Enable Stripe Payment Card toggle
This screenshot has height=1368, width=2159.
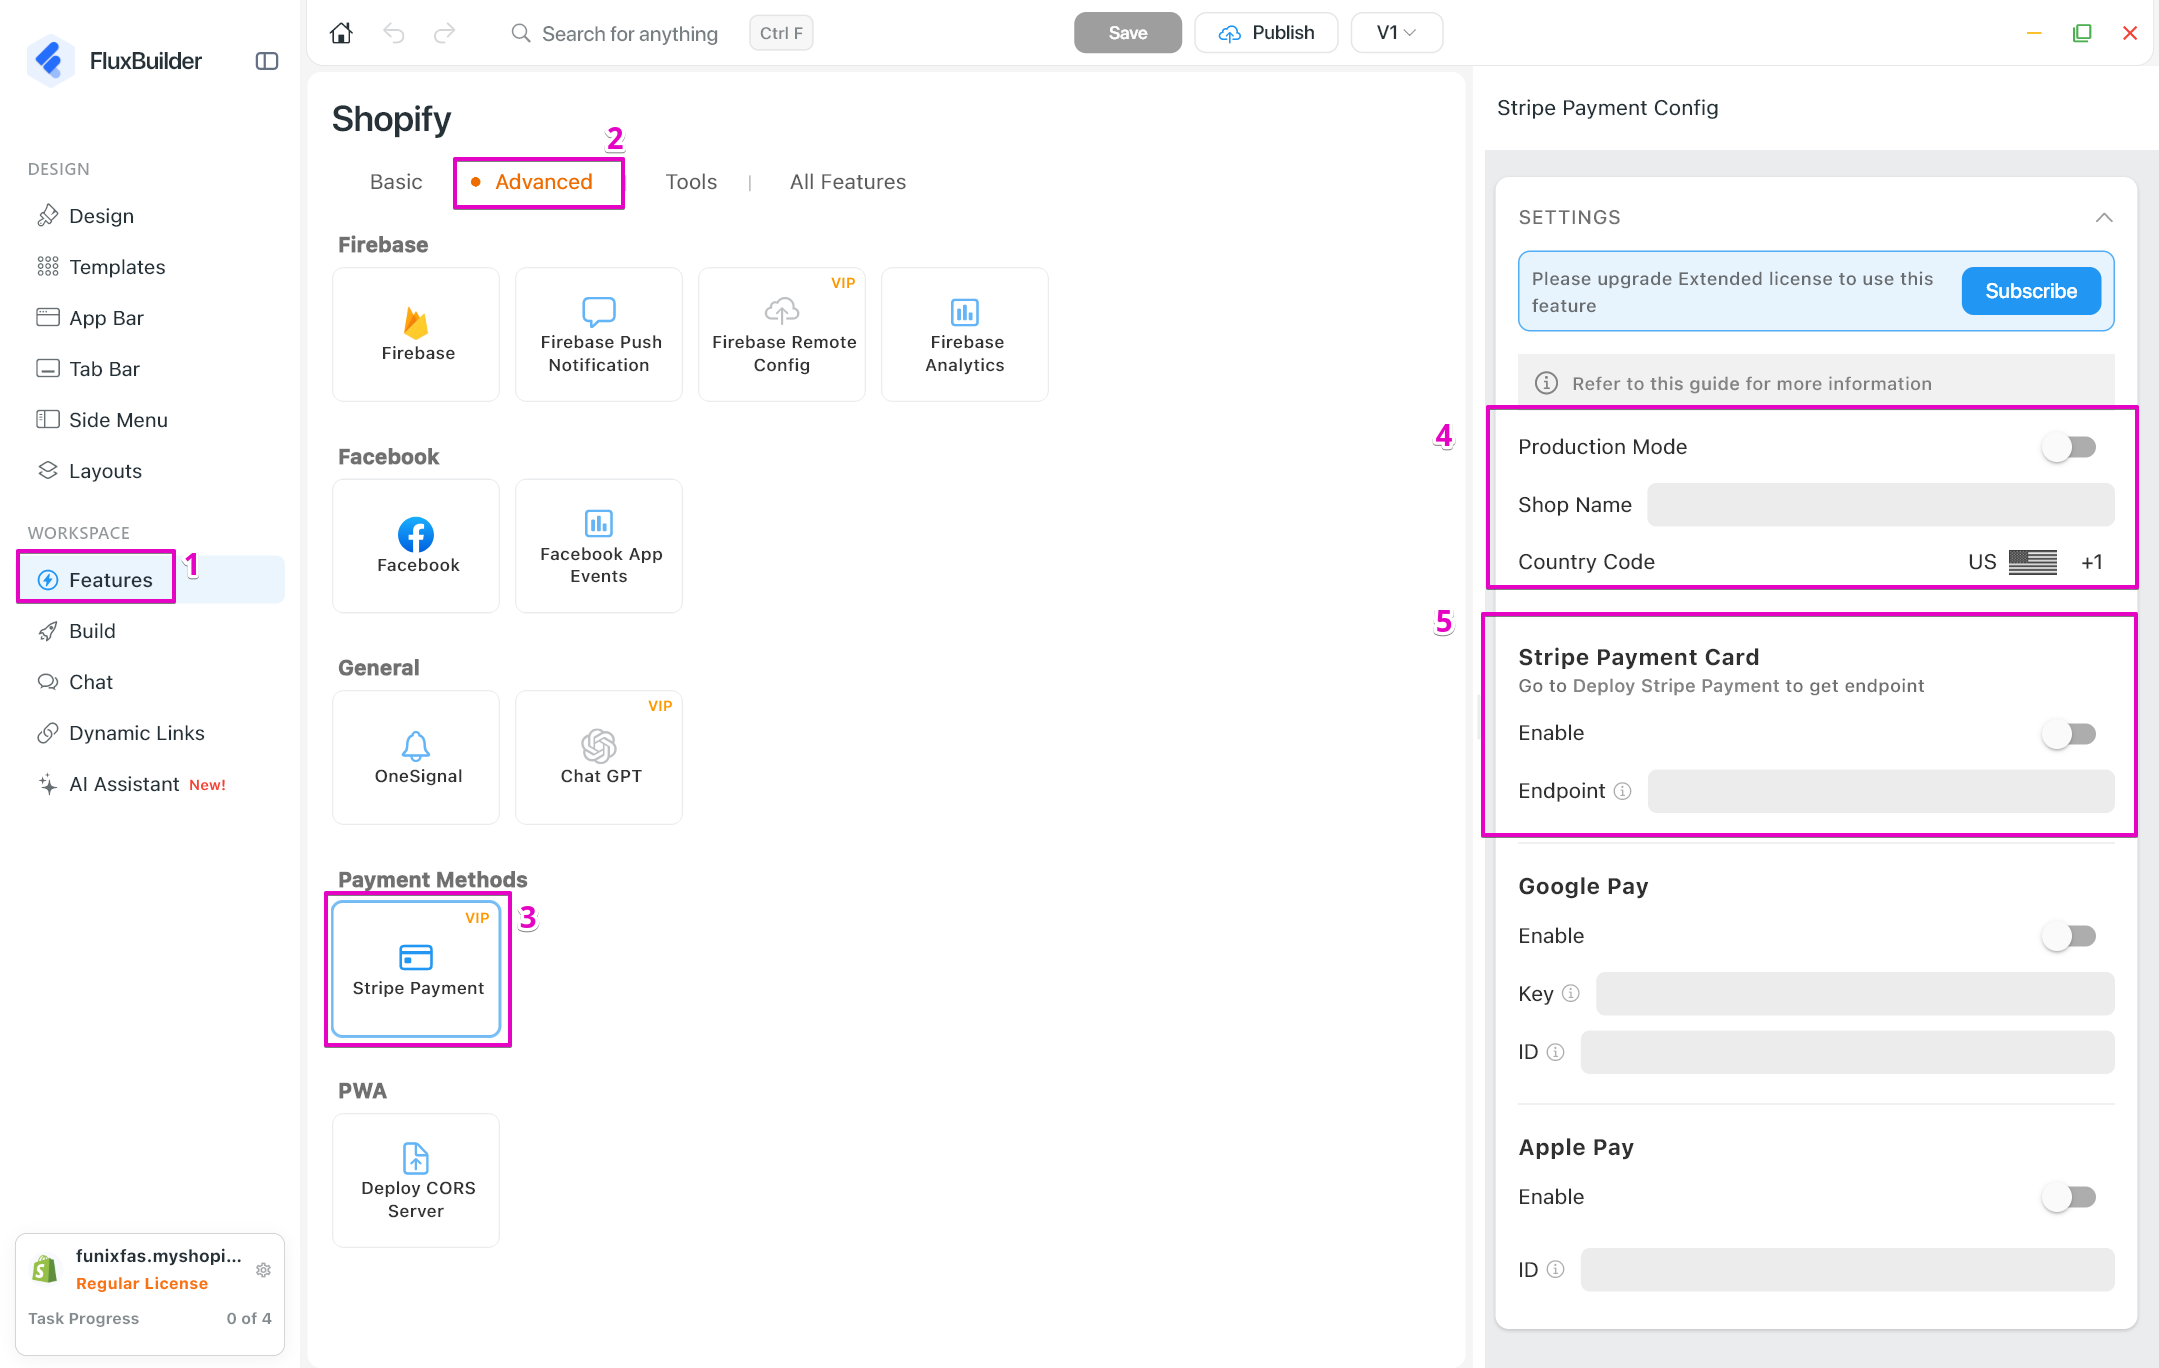point(2069,733)
